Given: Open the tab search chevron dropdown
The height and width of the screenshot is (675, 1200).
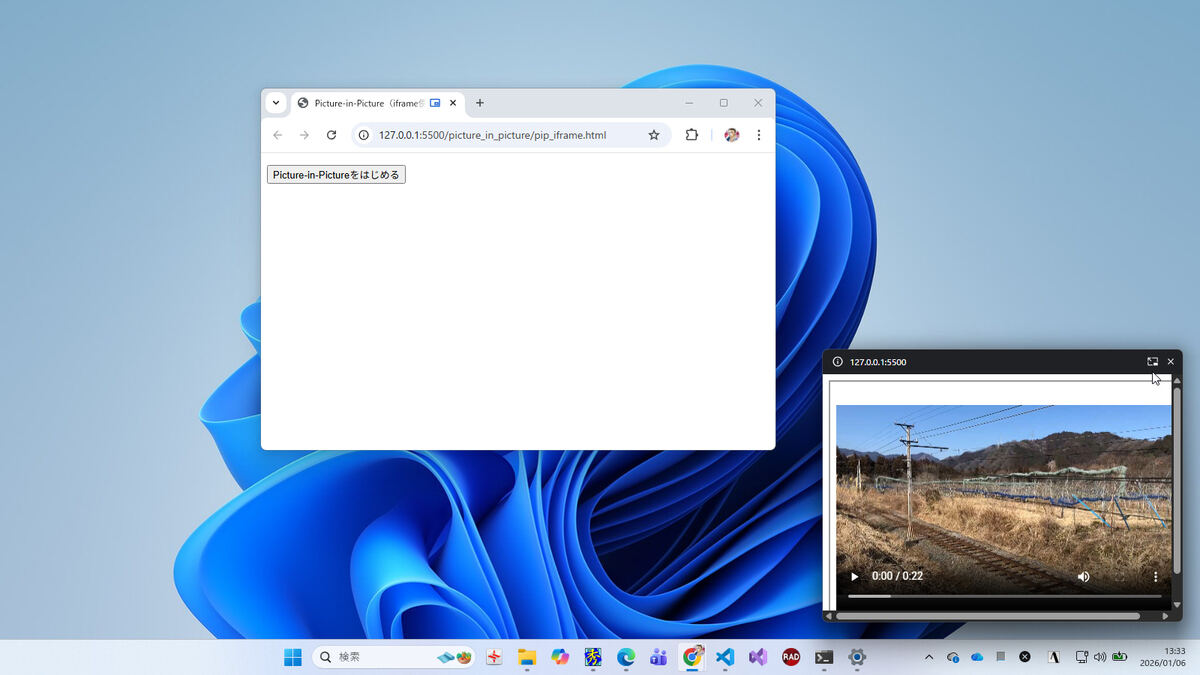Looking at the screenshot, I should point(276,103).
